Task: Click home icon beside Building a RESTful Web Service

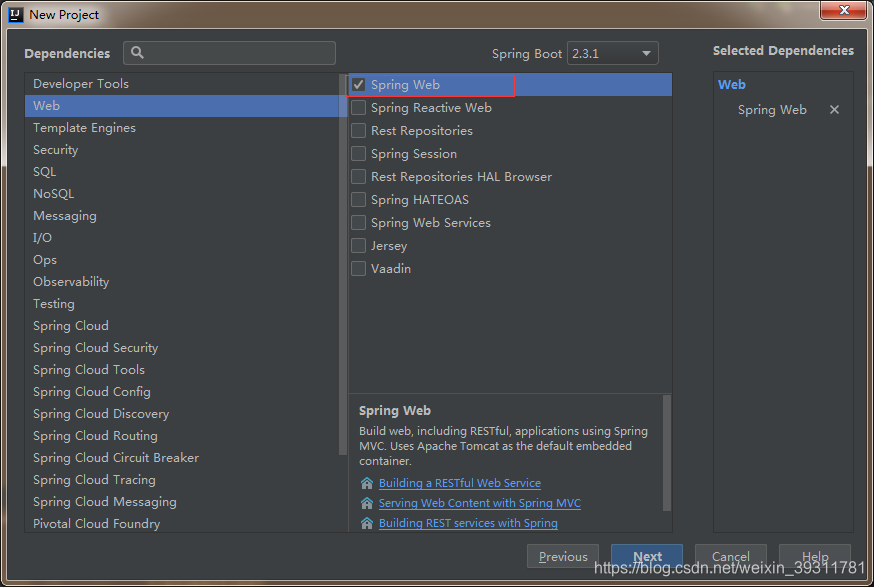Action: [367, 483]
